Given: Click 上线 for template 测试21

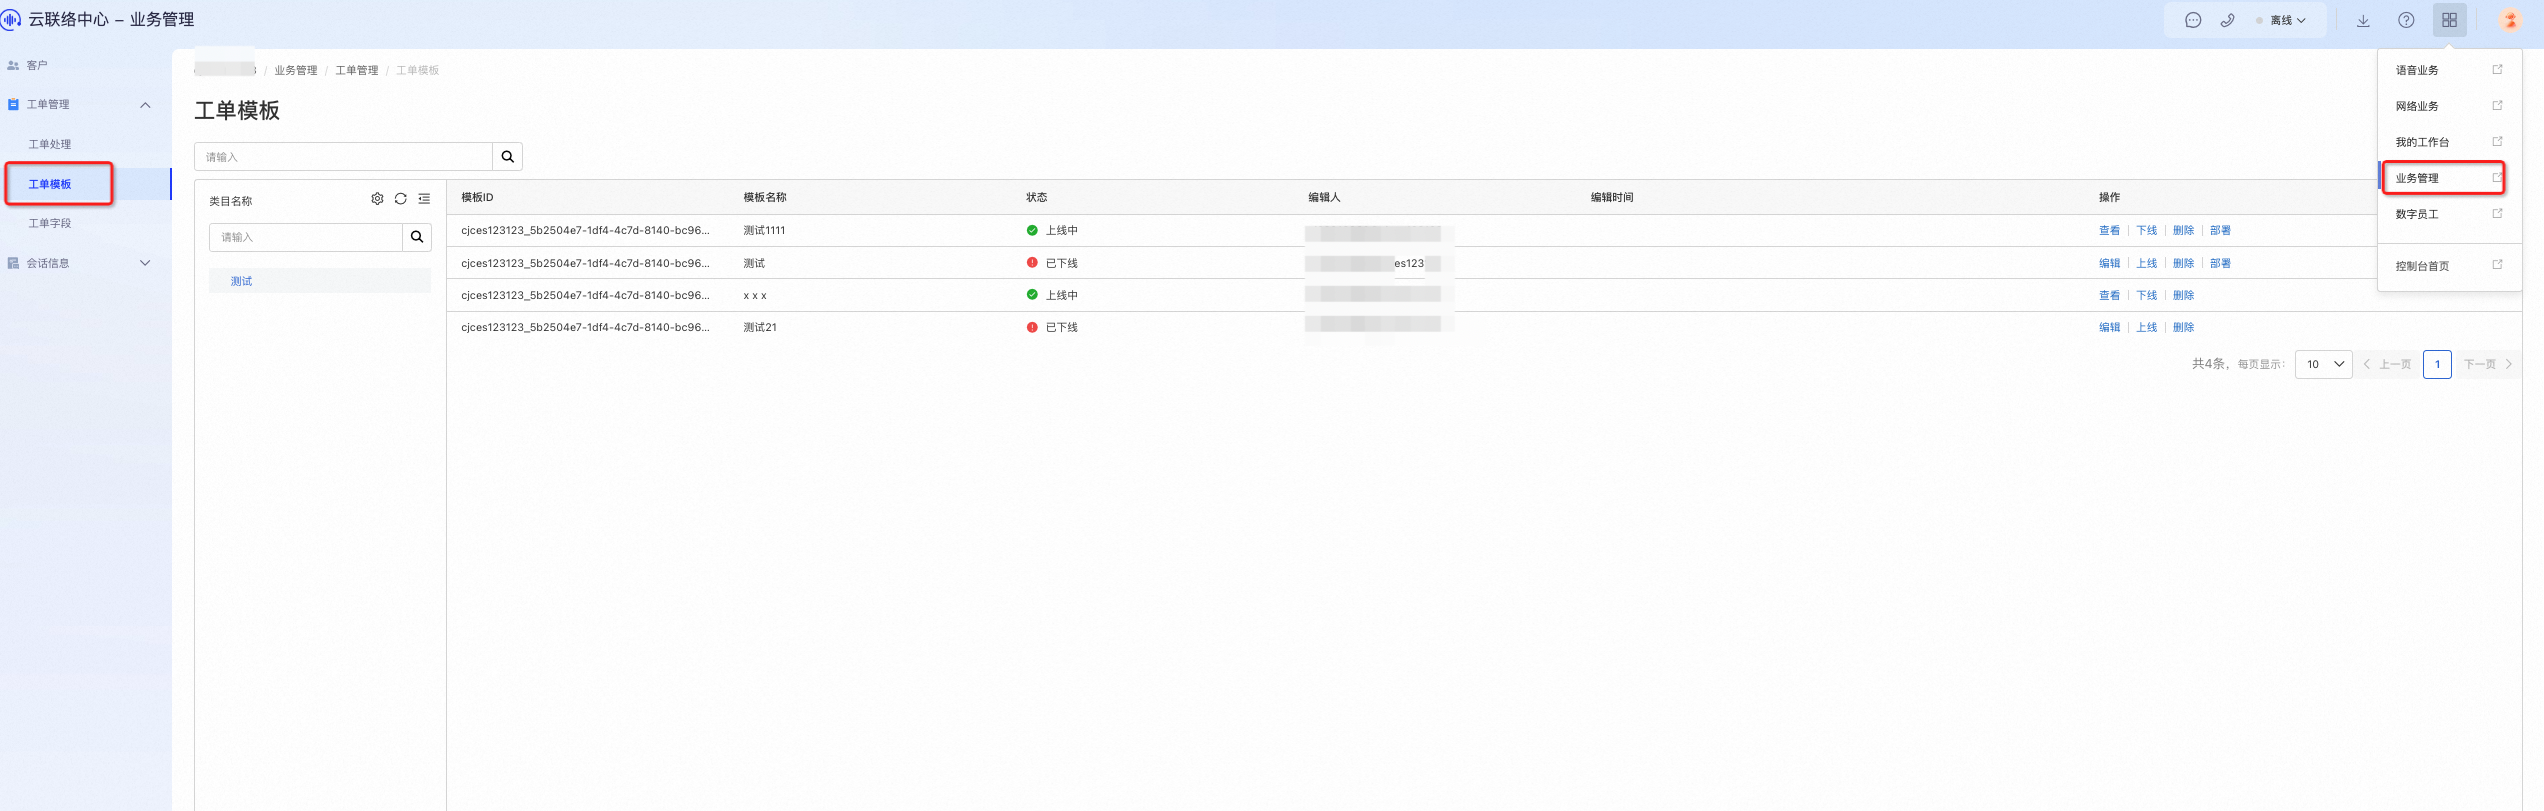Looking at the screenshot, I should (x=2146, y=327).
